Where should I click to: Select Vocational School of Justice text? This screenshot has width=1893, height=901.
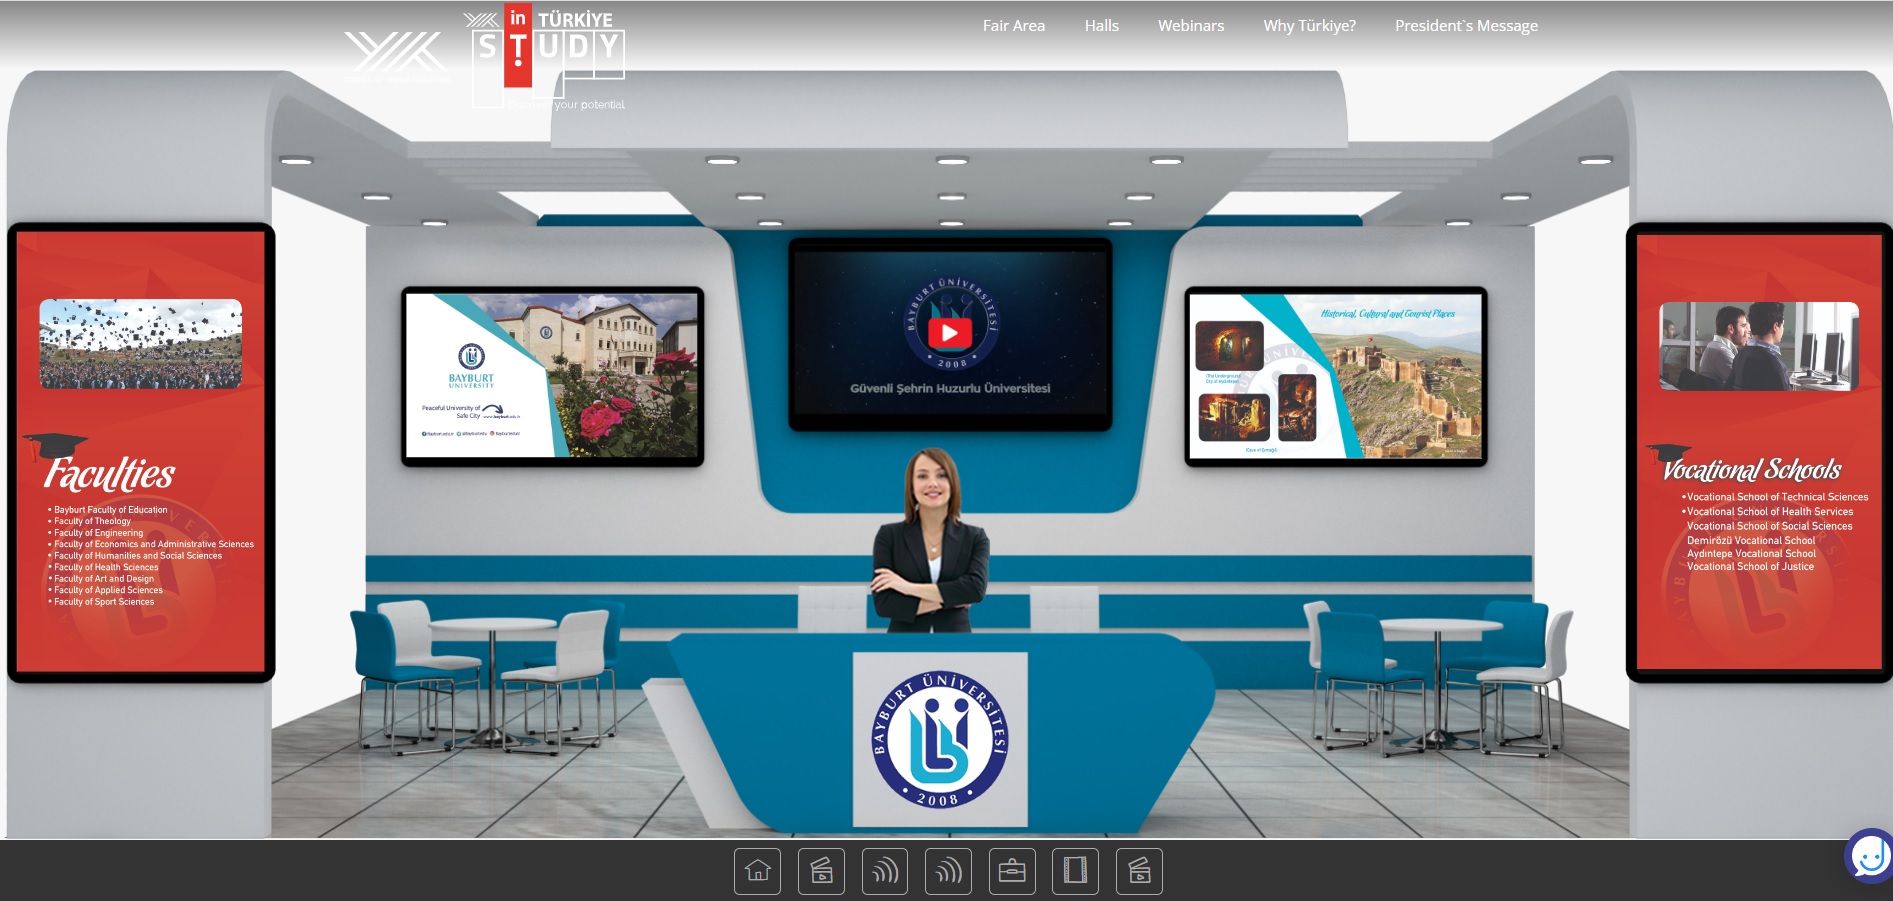tap(1750, 566)
